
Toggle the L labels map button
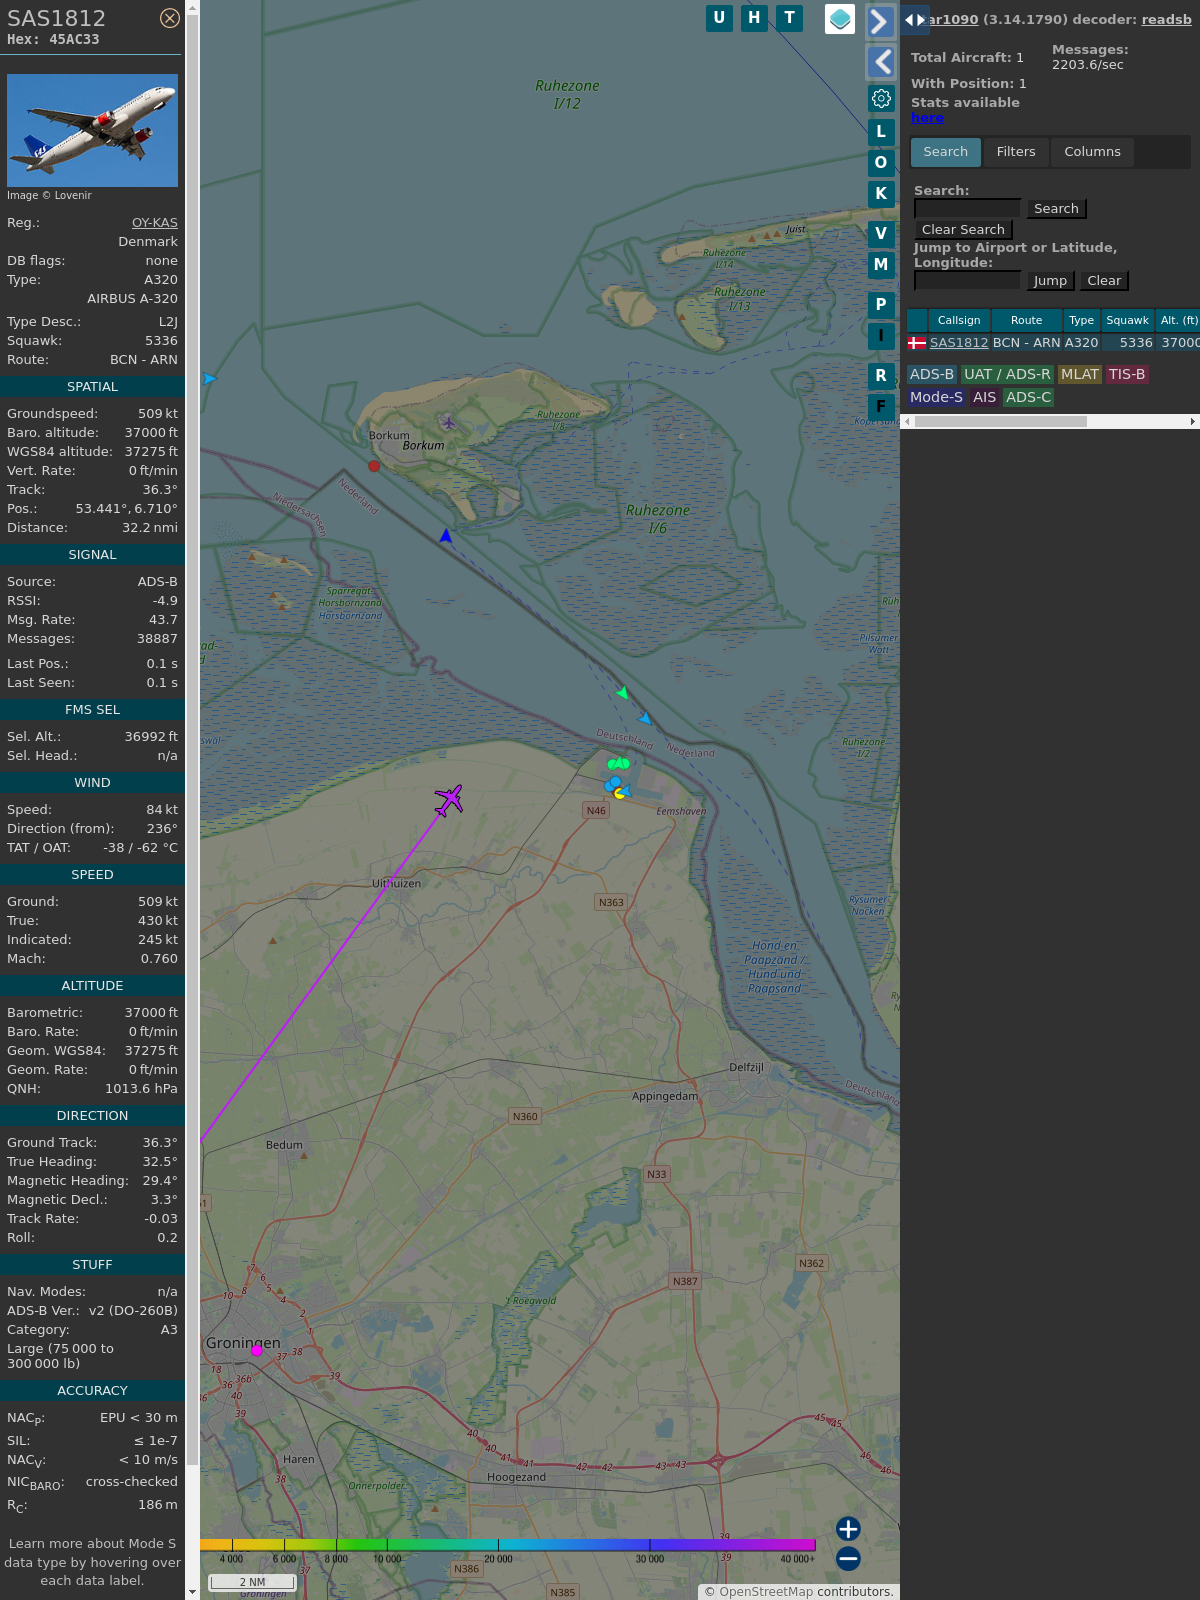[881, 131]
